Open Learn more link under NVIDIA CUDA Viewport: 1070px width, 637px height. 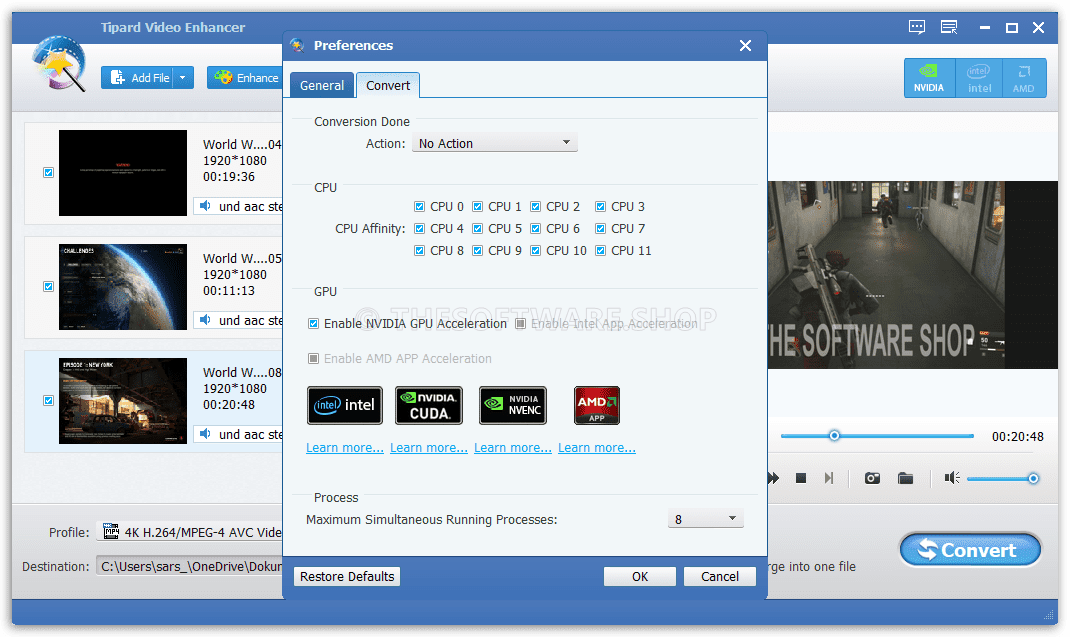click(x=429, y=448)
